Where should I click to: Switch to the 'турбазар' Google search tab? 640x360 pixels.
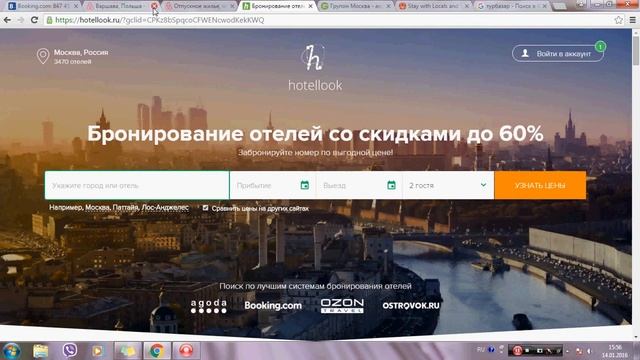[511, 6]
